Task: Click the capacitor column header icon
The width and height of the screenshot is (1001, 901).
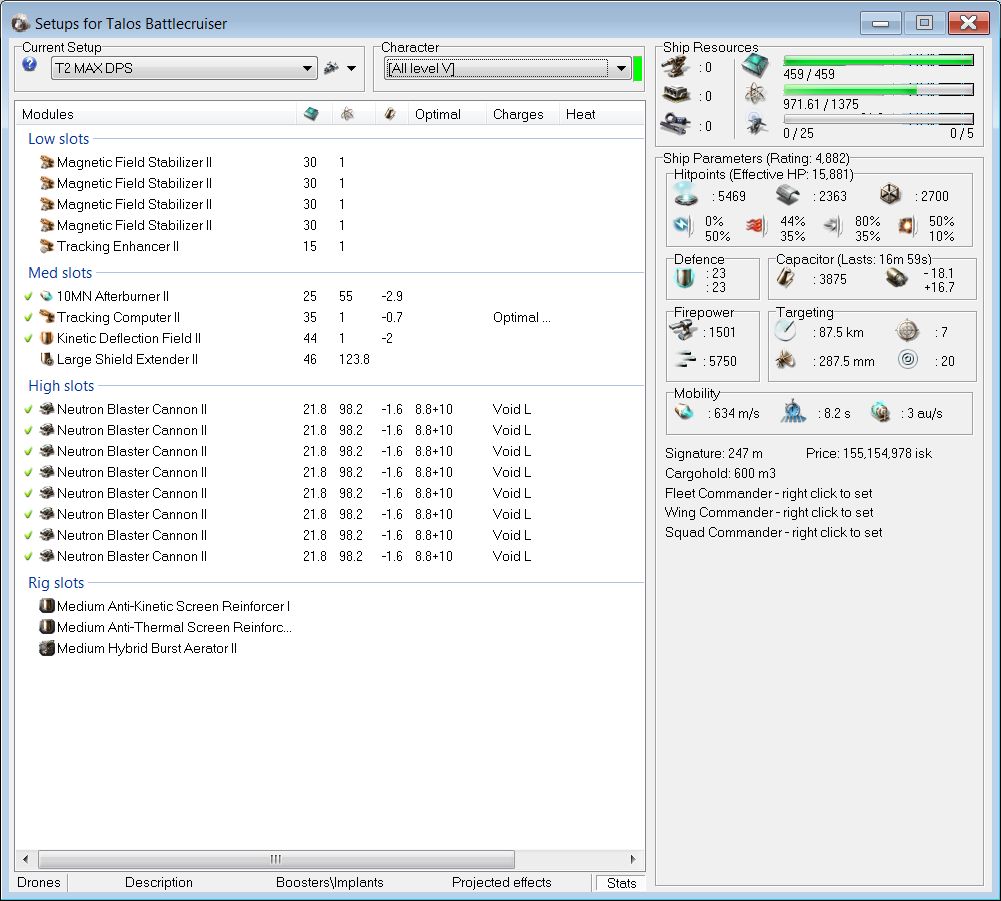Action: [x=389, y=114]
